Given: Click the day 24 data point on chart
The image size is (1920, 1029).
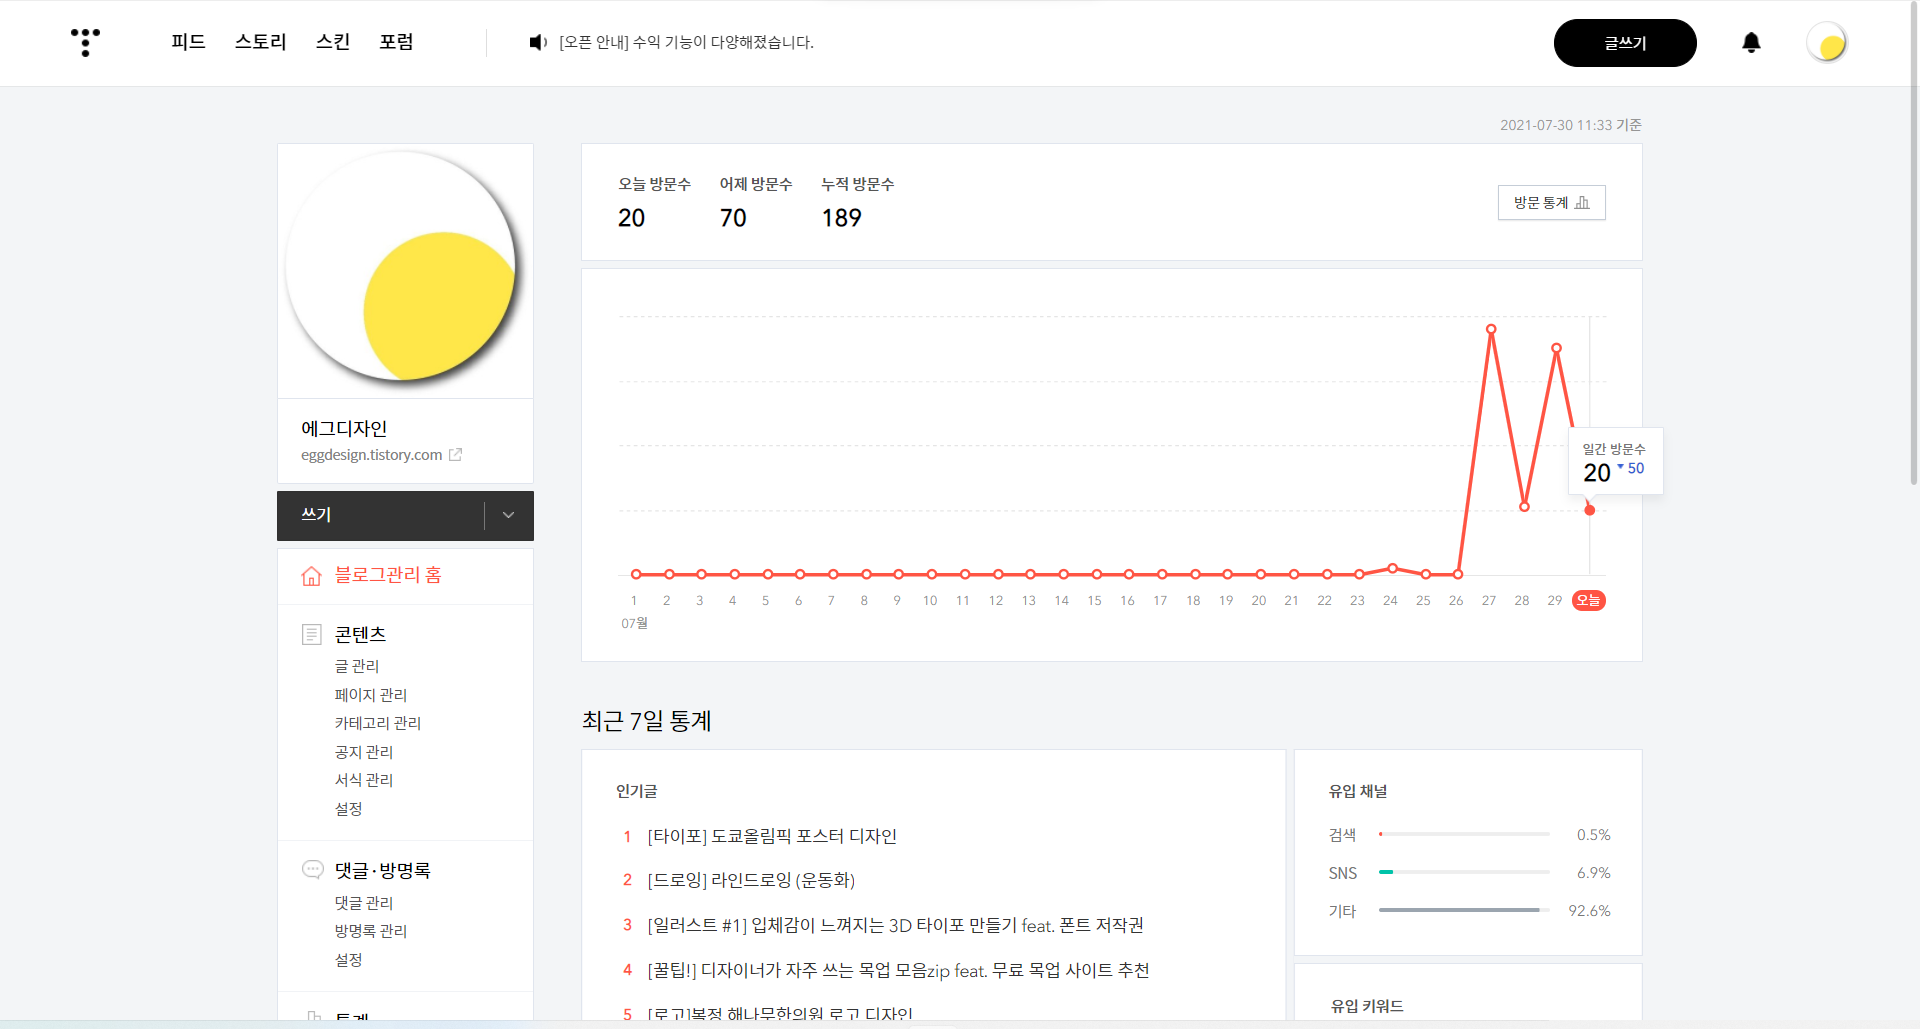Looking at the screenshot, I should coord(1392,568).
